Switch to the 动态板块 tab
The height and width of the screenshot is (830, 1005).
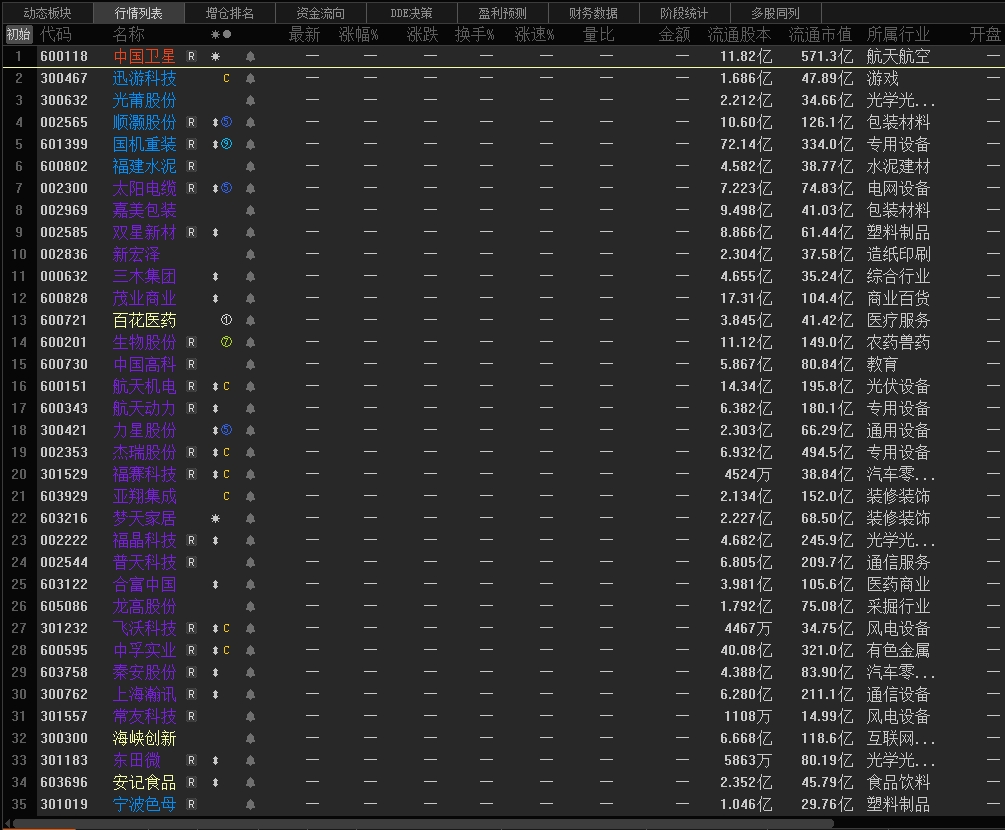point(47,13)
